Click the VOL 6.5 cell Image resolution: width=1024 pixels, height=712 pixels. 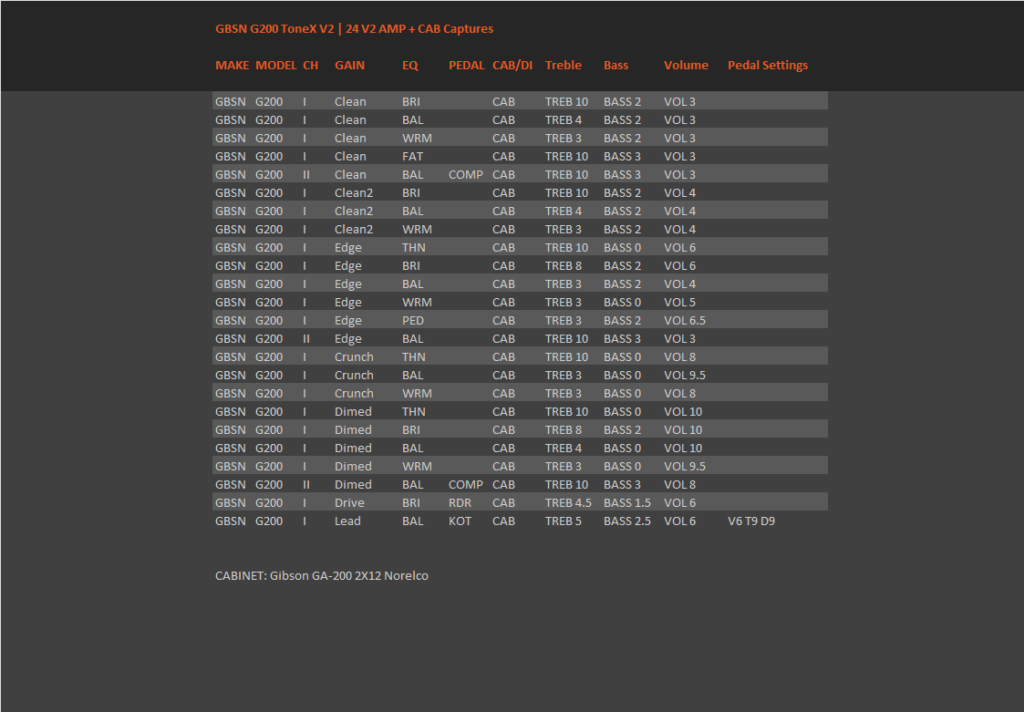point(684,321)
